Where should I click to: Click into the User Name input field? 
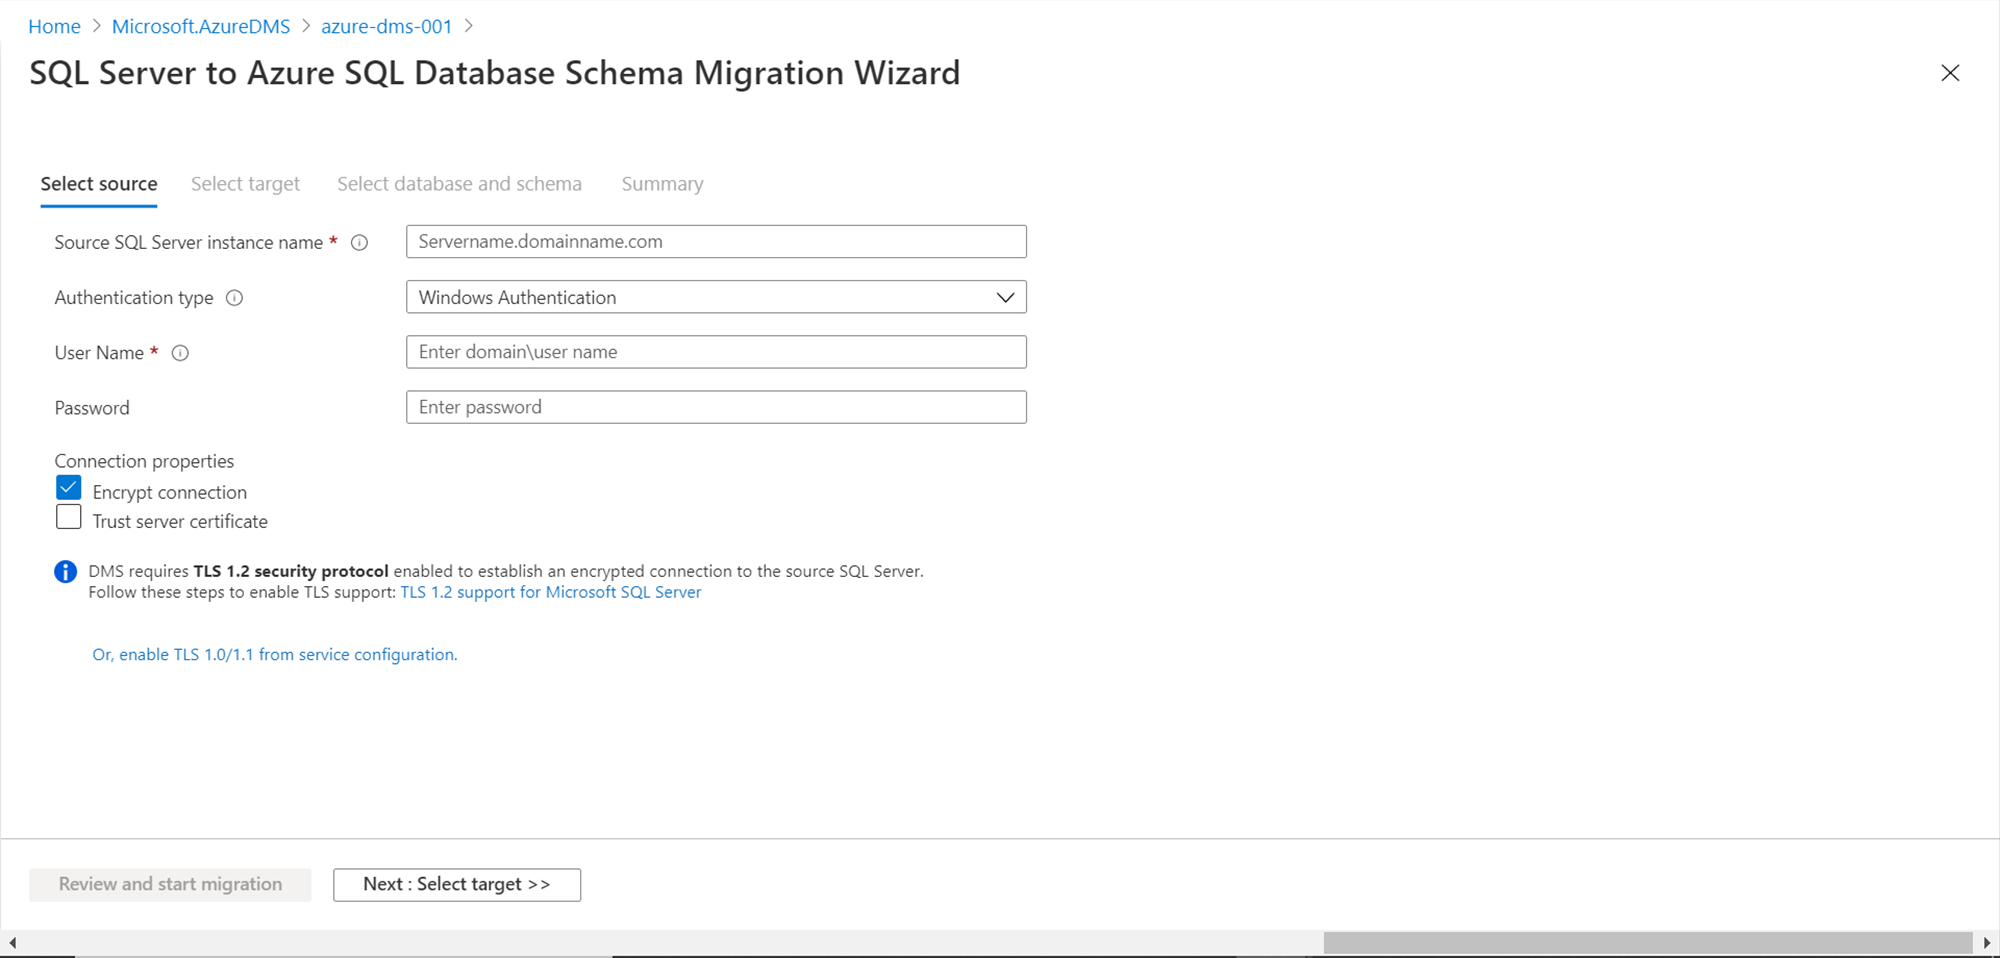pos(716,352)
